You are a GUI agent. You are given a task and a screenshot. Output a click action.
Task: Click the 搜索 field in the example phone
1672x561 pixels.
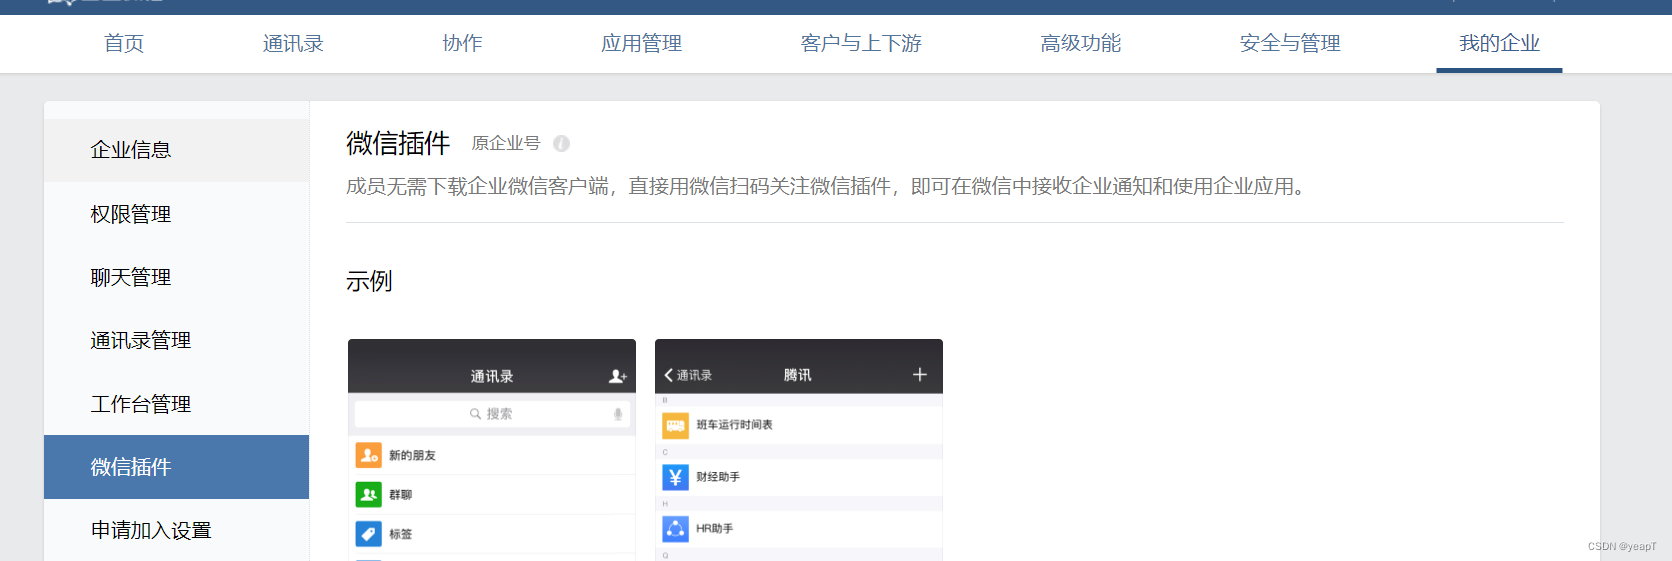tap(492, 414)
